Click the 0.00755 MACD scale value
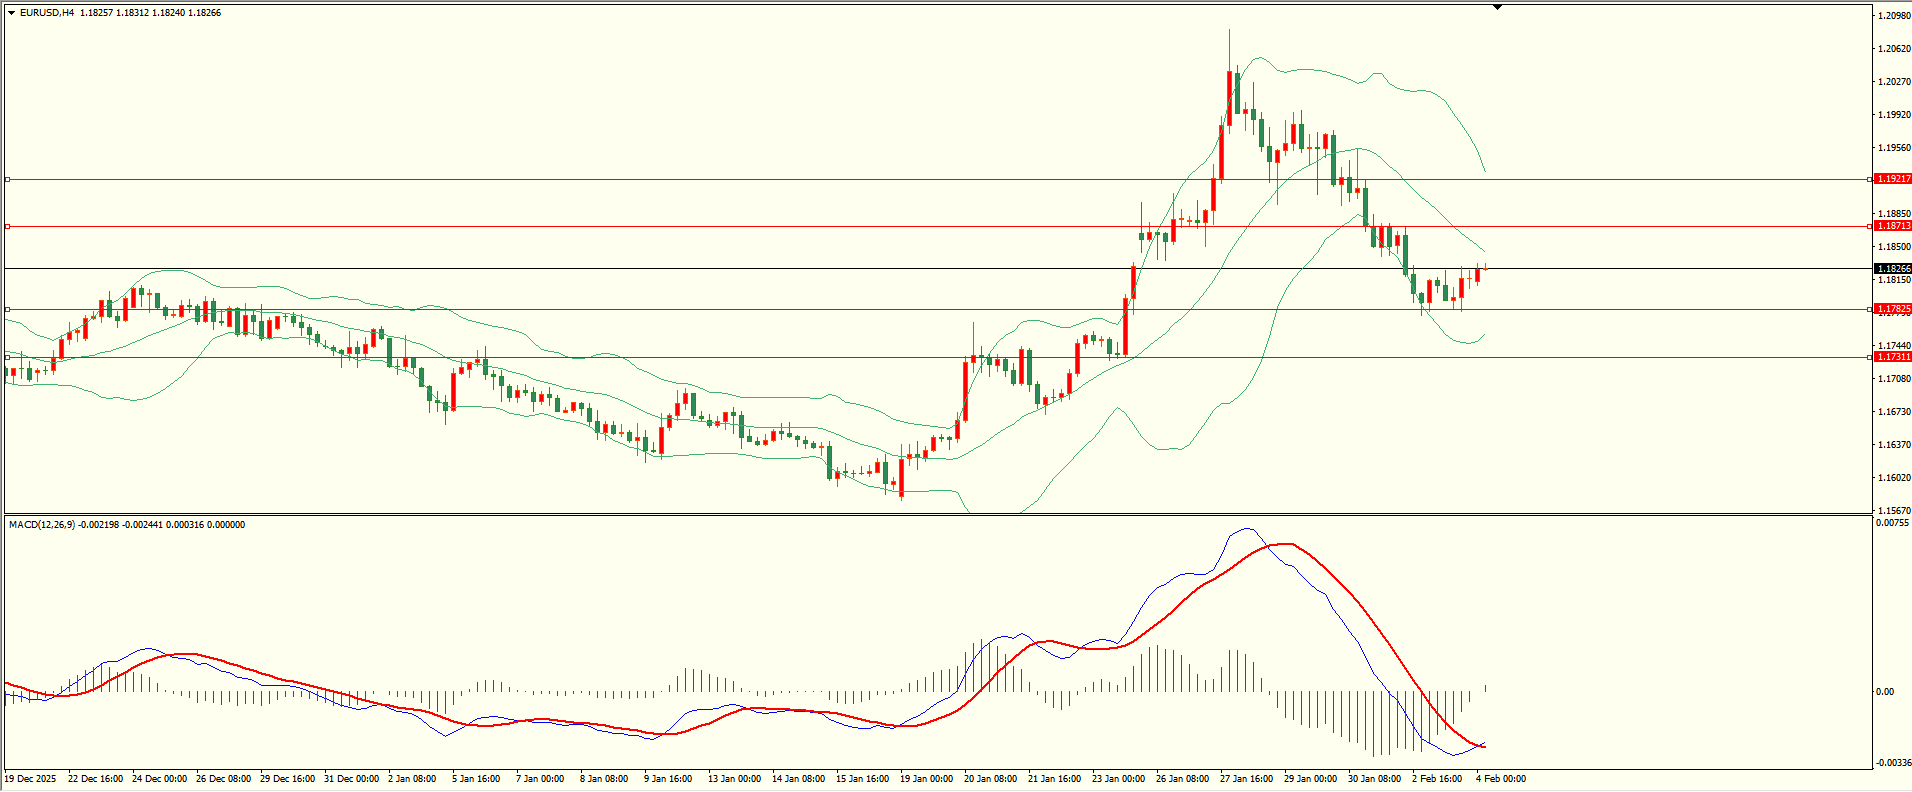 [x=1893, y=523]
